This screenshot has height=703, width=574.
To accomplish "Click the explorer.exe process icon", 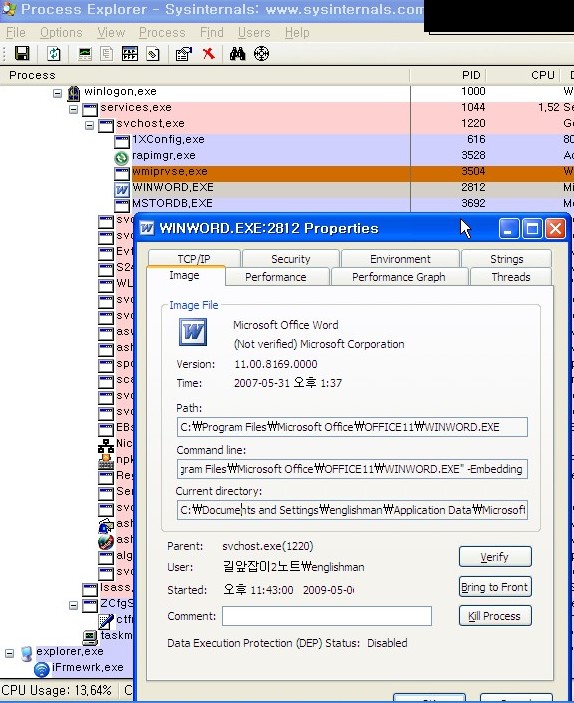I will coord(26,653).
